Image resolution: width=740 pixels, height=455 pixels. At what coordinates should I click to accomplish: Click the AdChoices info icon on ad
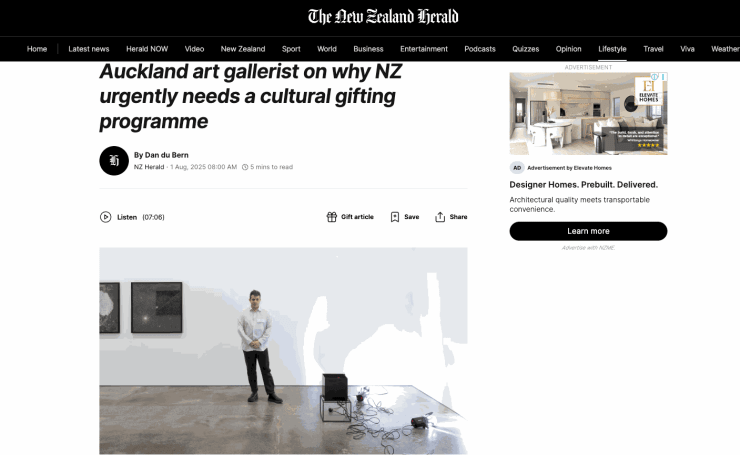coord(655,76)
